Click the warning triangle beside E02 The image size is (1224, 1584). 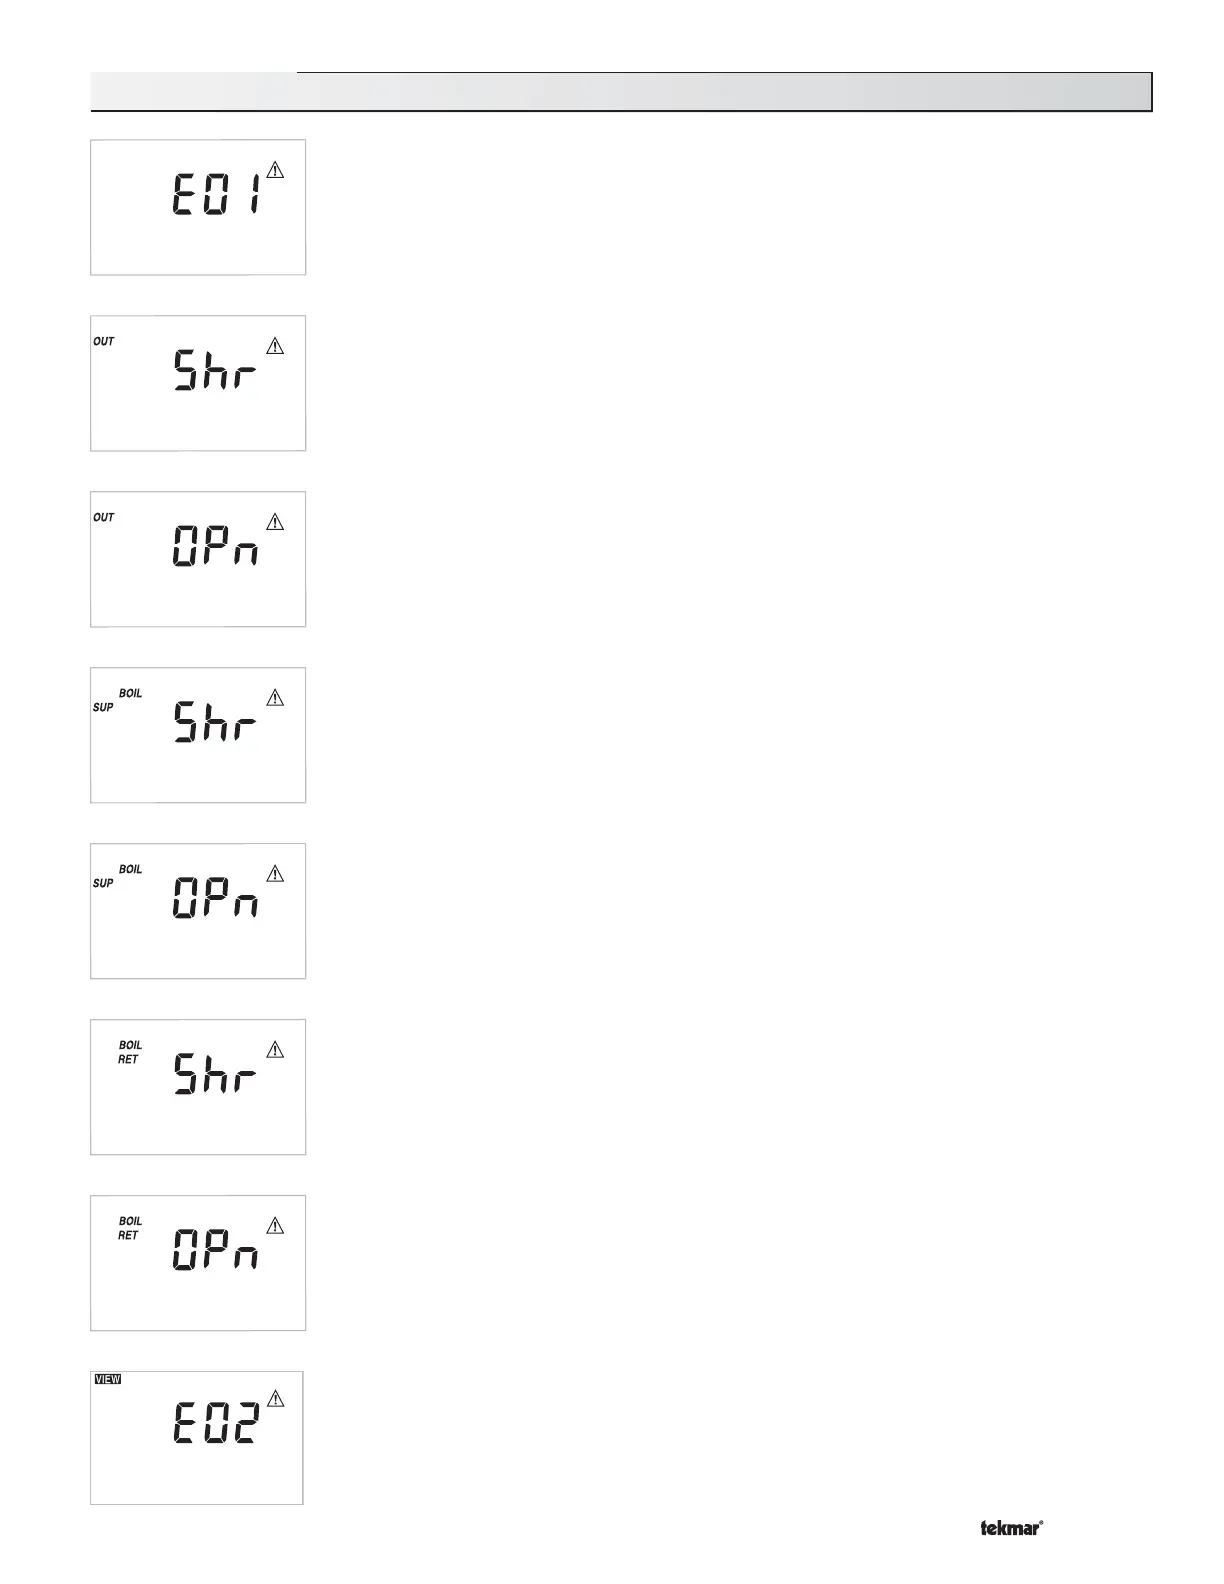275,1398
